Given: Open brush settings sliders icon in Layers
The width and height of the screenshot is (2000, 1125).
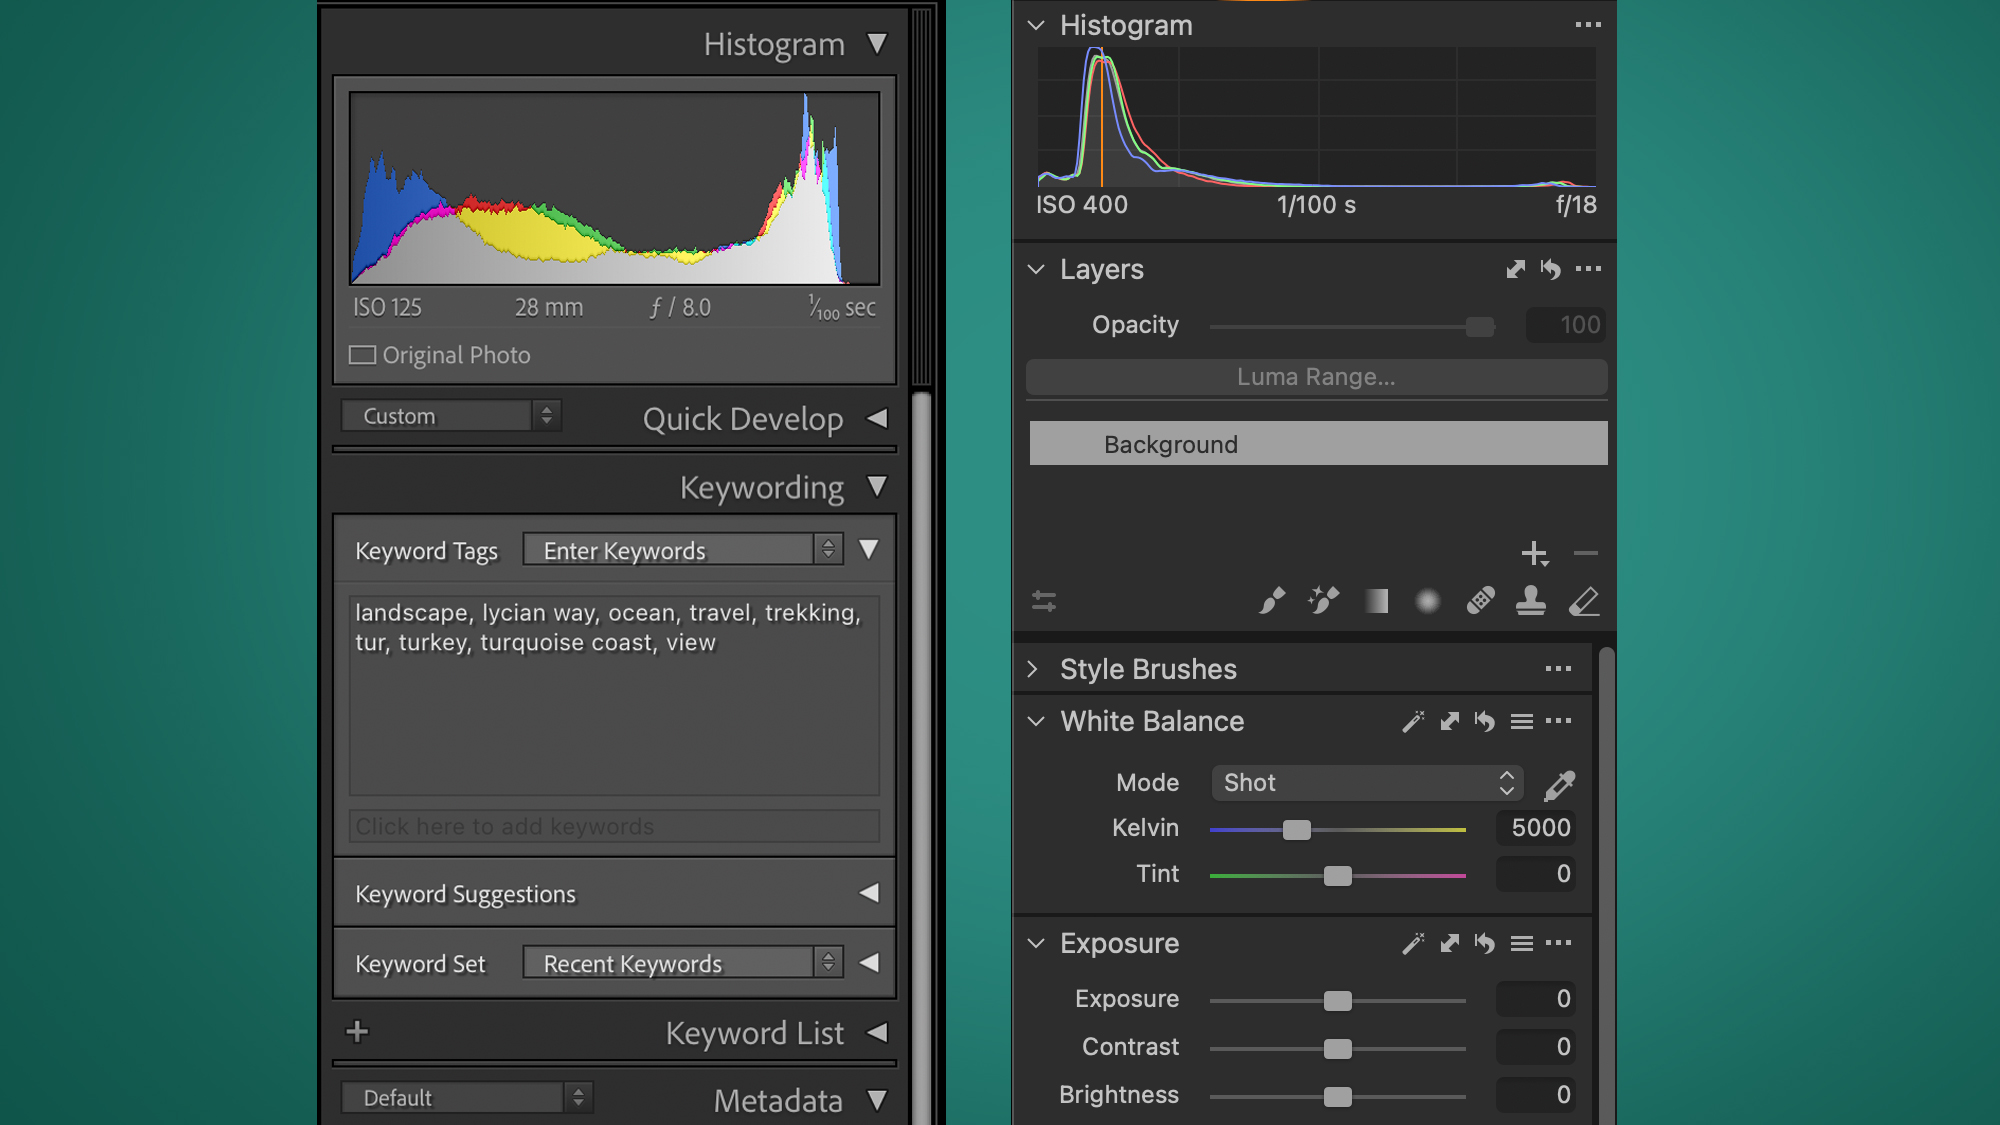Looking at the screenshot, I should [x=1044, y=601].
